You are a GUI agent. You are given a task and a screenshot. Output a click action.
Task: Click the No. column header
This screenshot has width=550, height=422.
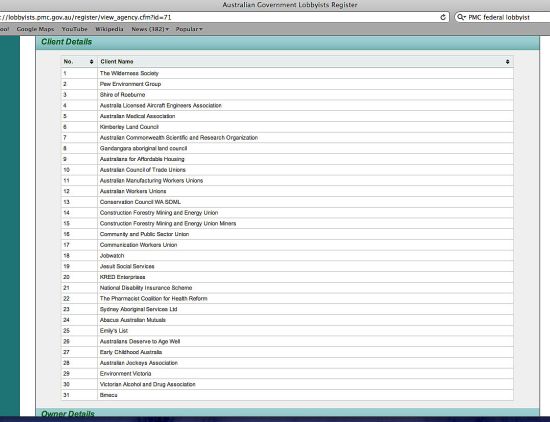79,62
